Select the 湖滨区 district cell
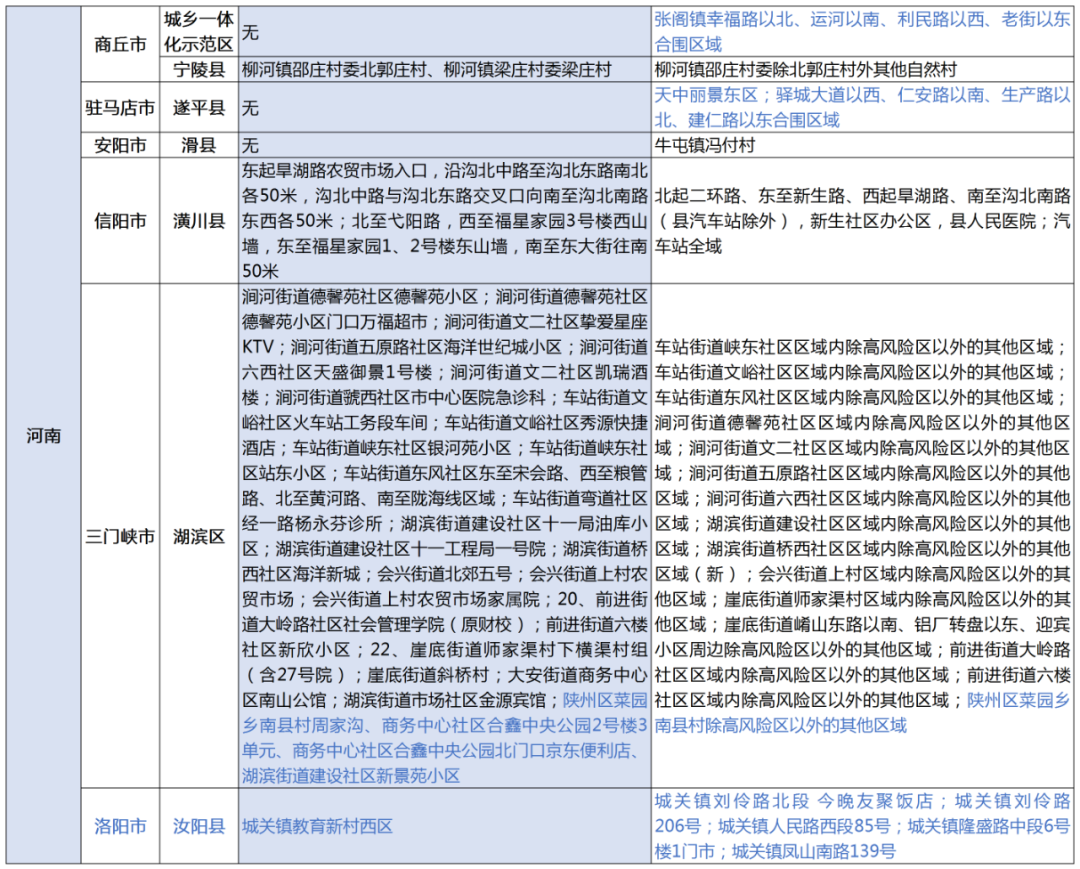Viewport: 1080px width, 869px height. tap(198, 536)
